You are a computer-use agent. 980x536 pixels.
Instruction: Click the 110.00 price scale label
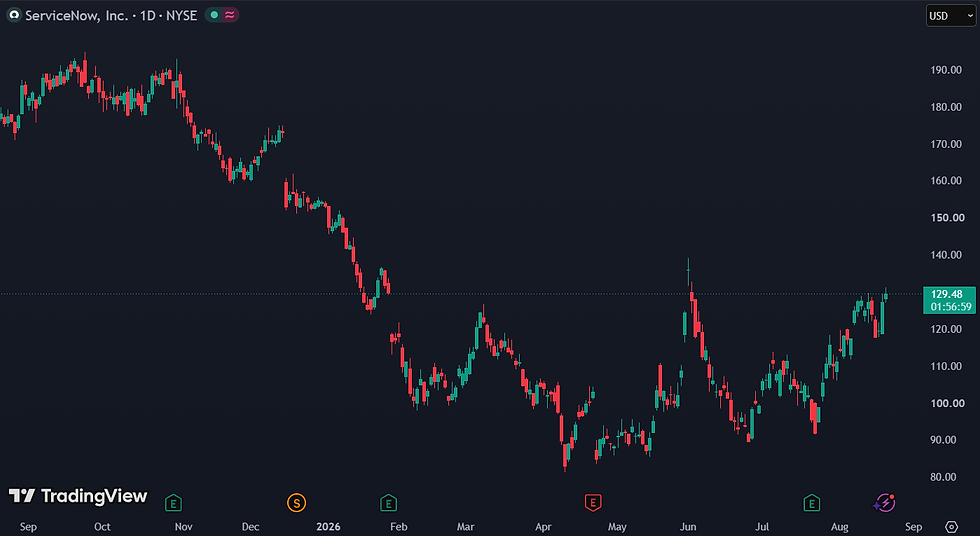(x=946, y=366)
